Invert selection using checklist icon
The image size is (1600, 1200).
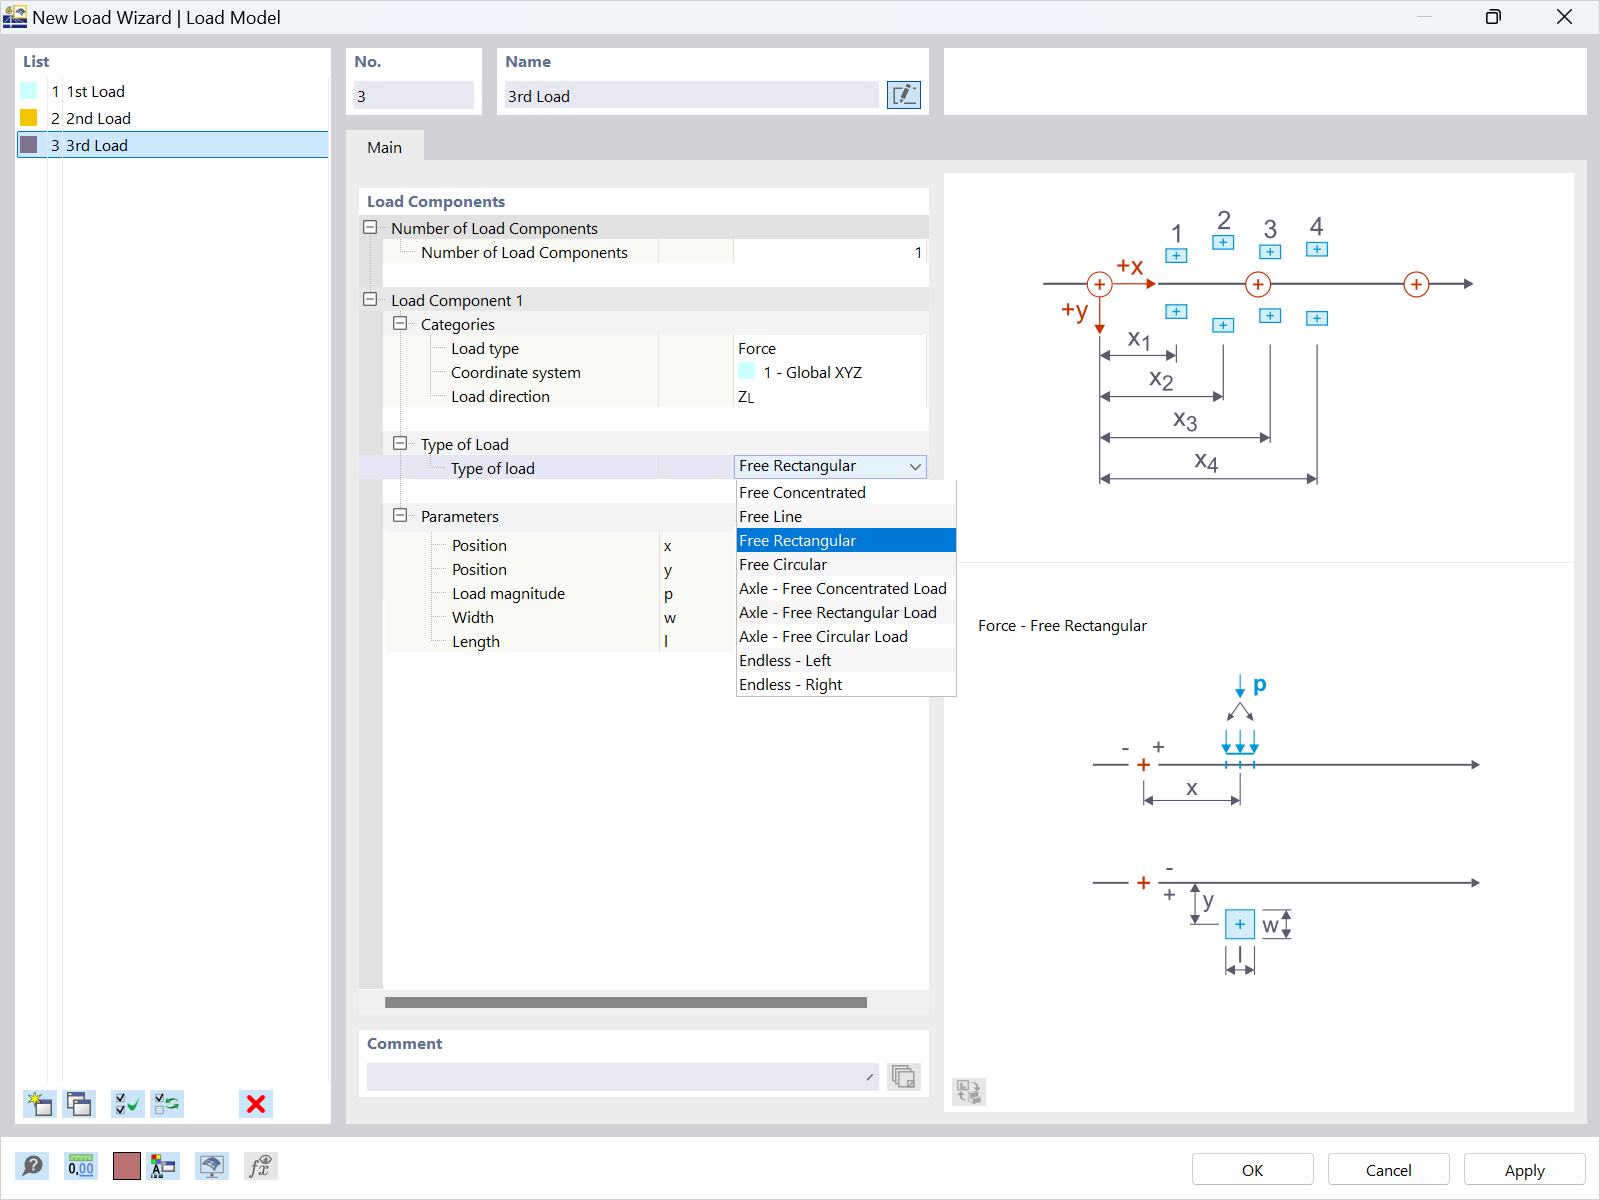tap(167, 1104)
